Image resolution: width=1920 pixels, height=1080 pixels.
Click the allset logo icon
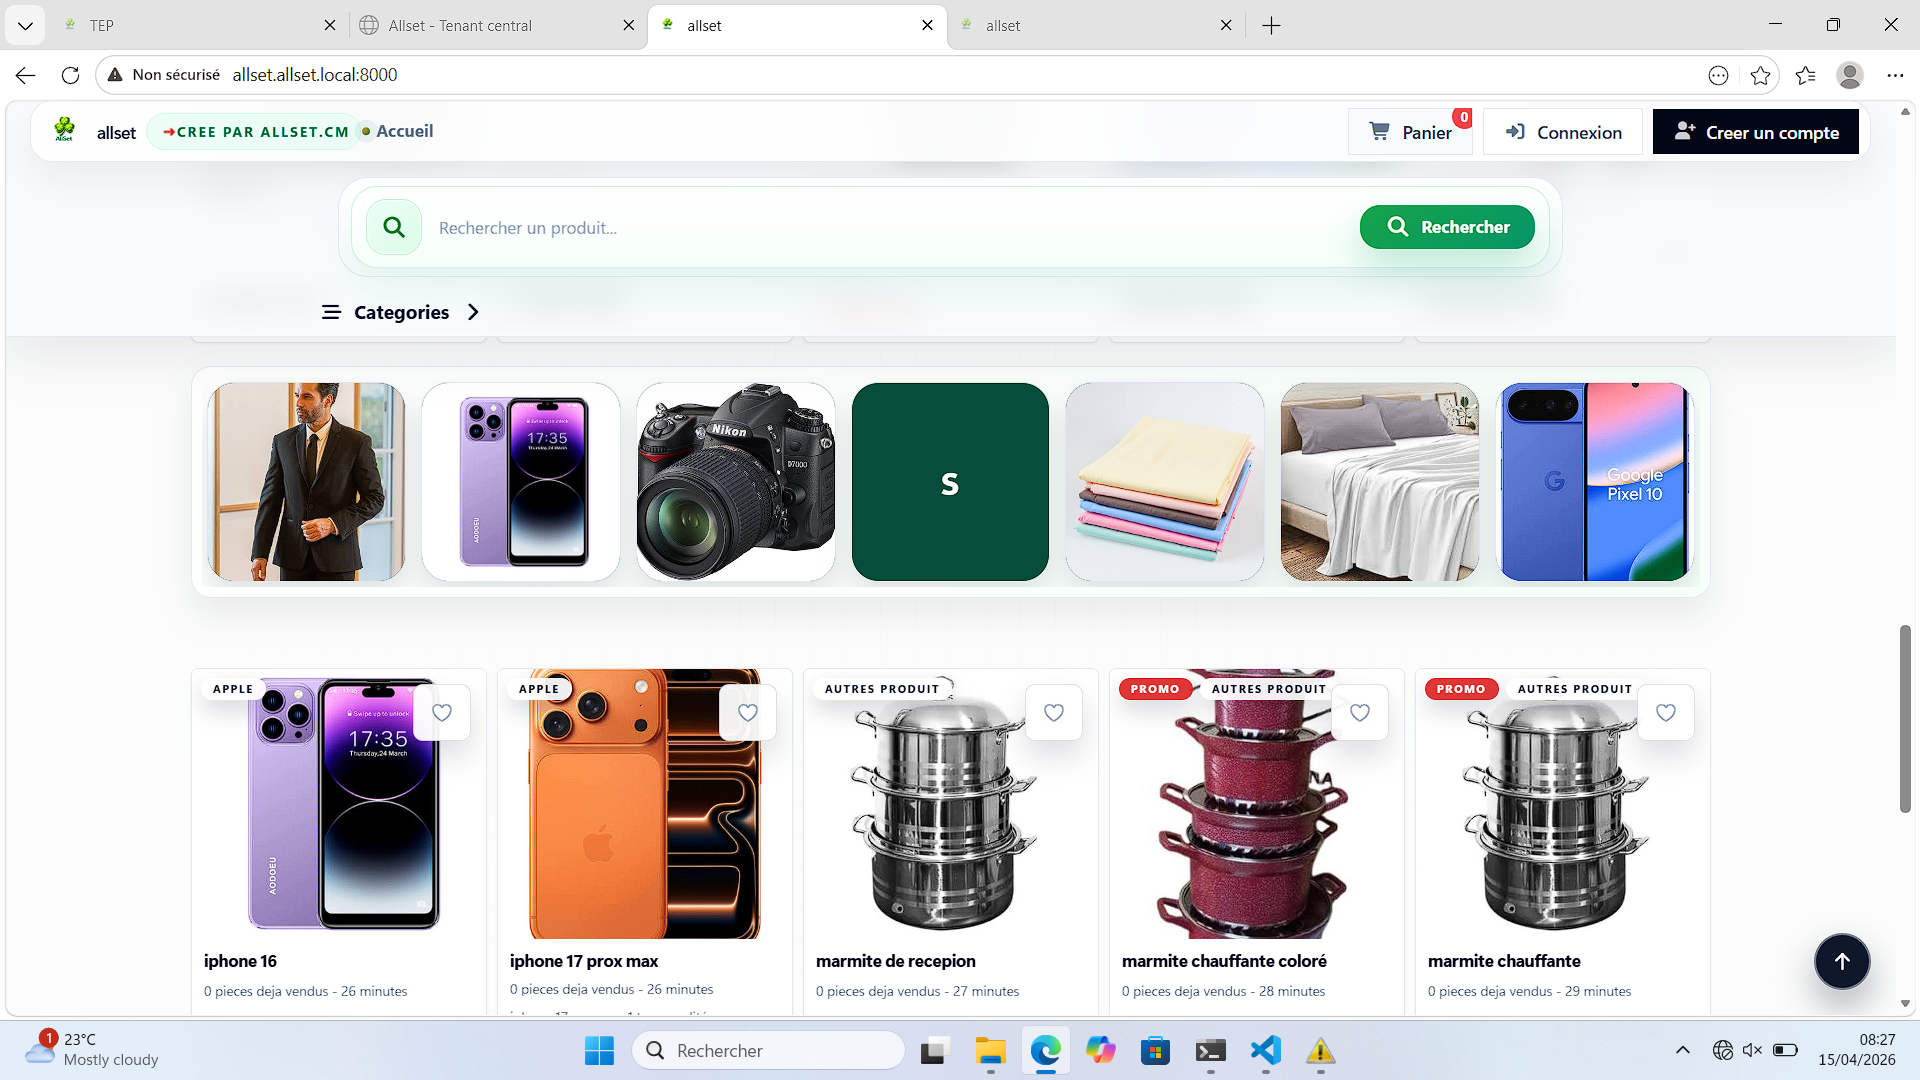(65, 130)
